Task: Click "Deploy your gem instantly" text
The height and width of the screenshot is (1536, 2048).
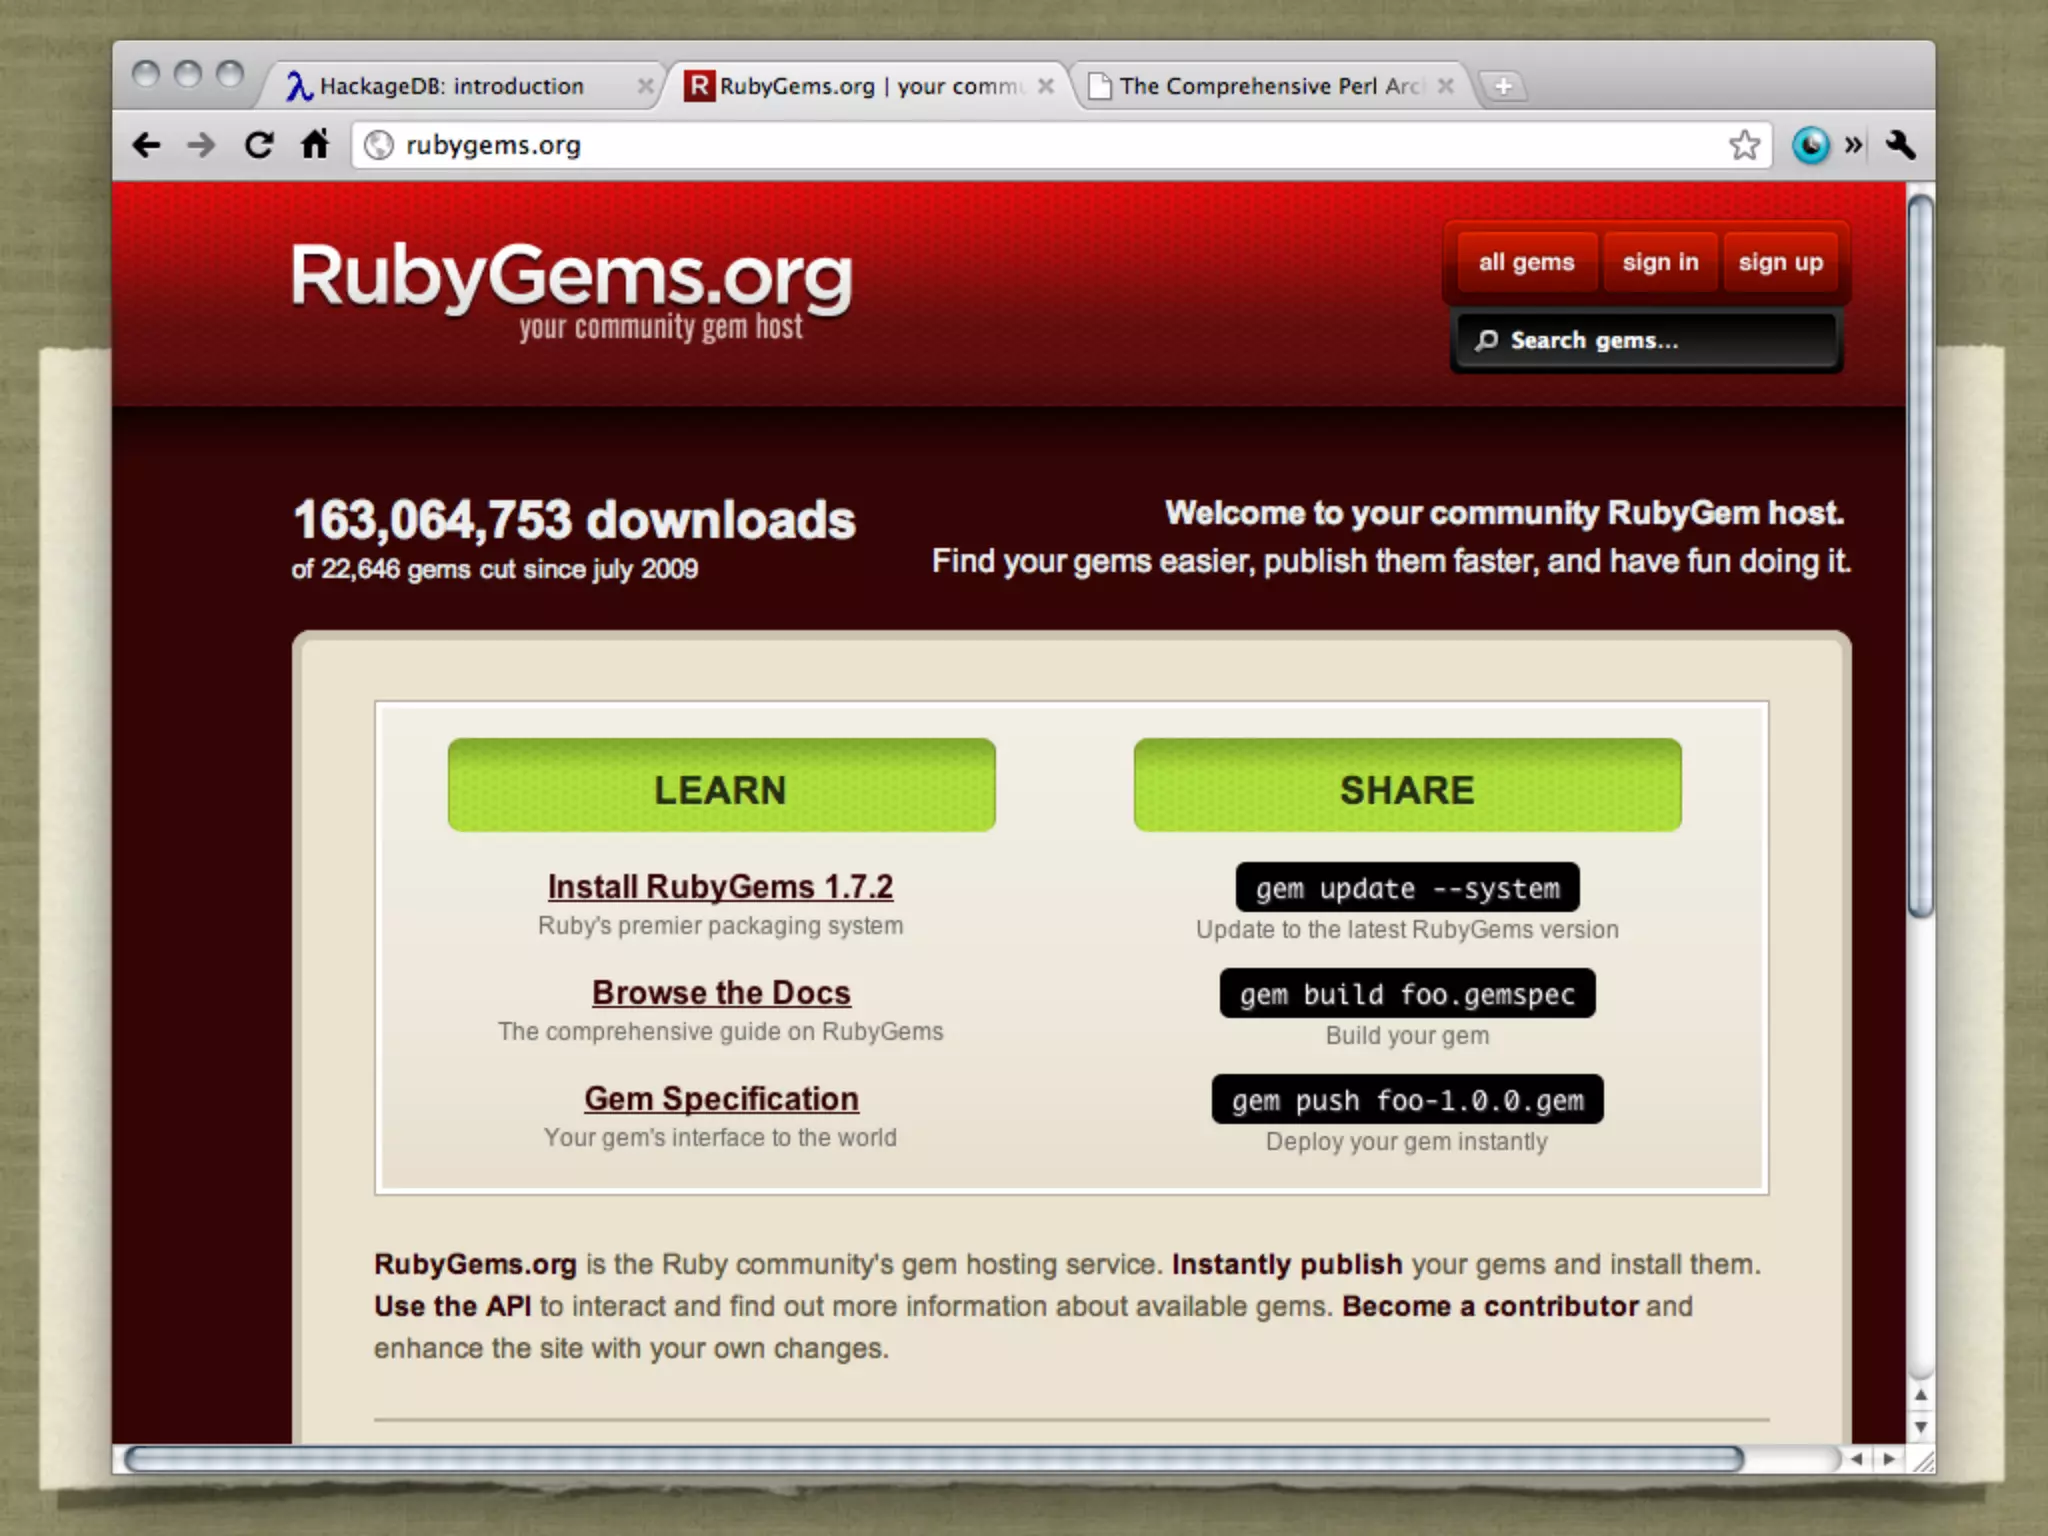Action: pos(1406,1142)
